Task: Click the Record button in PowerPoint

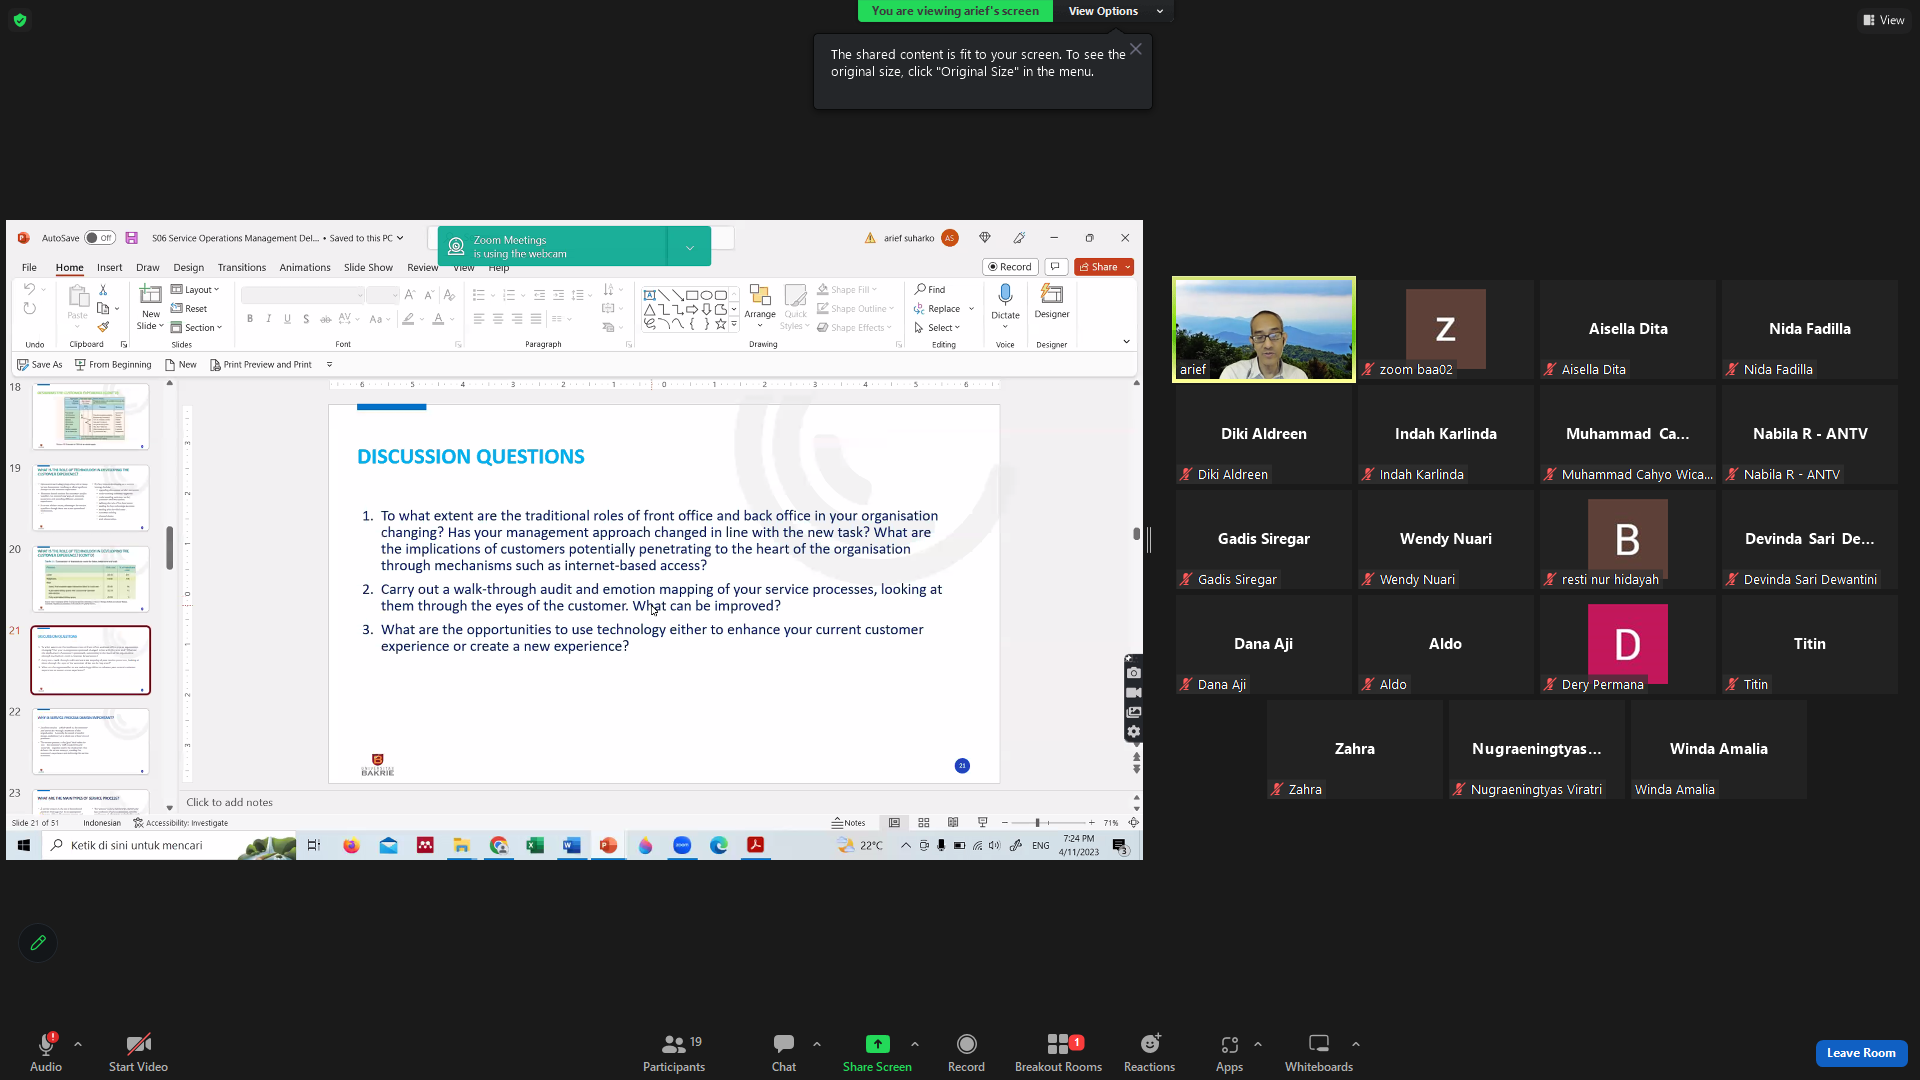Action: pyautogui.click(x=1010, y=267)
